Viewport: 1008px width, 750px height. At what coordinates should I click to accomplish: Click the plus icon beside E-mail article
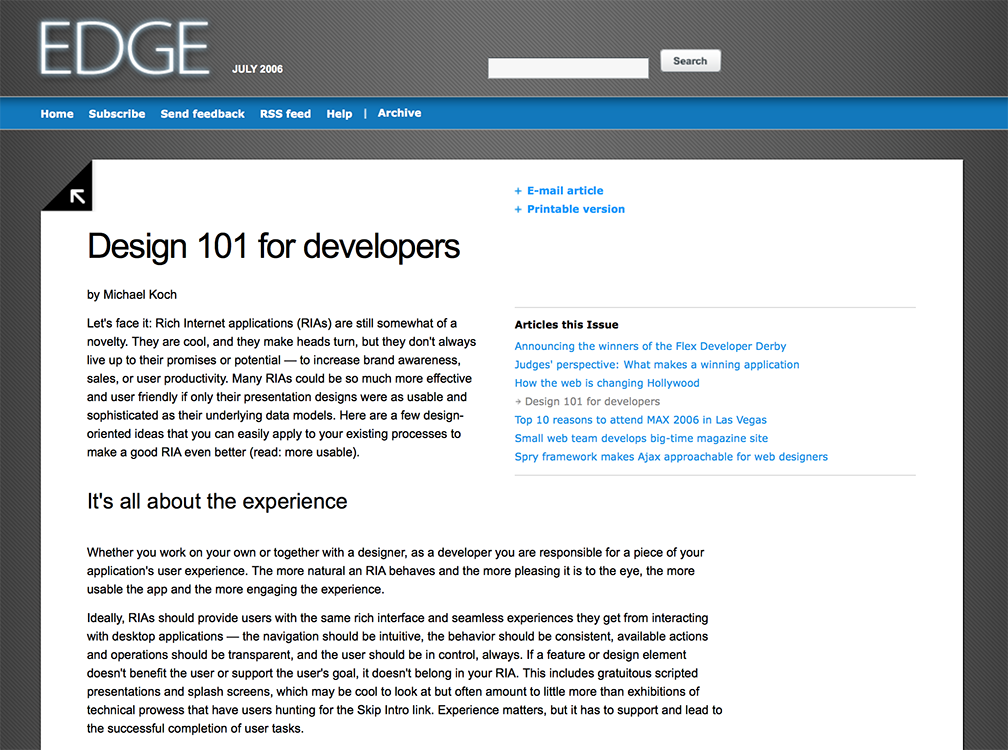click(x=517, y=190)
